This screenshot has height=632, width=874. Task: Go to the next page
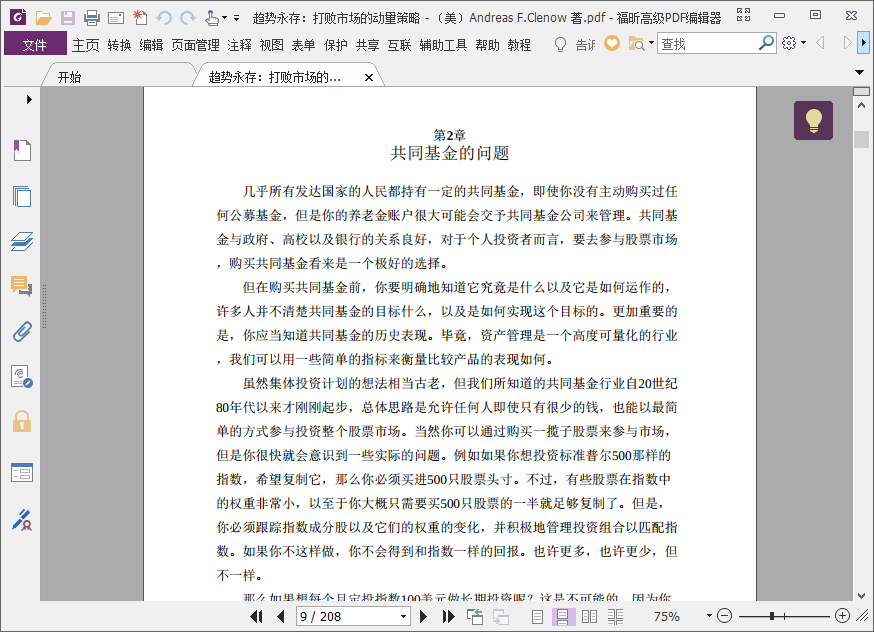pyautogui.click(x=423, y=616)
